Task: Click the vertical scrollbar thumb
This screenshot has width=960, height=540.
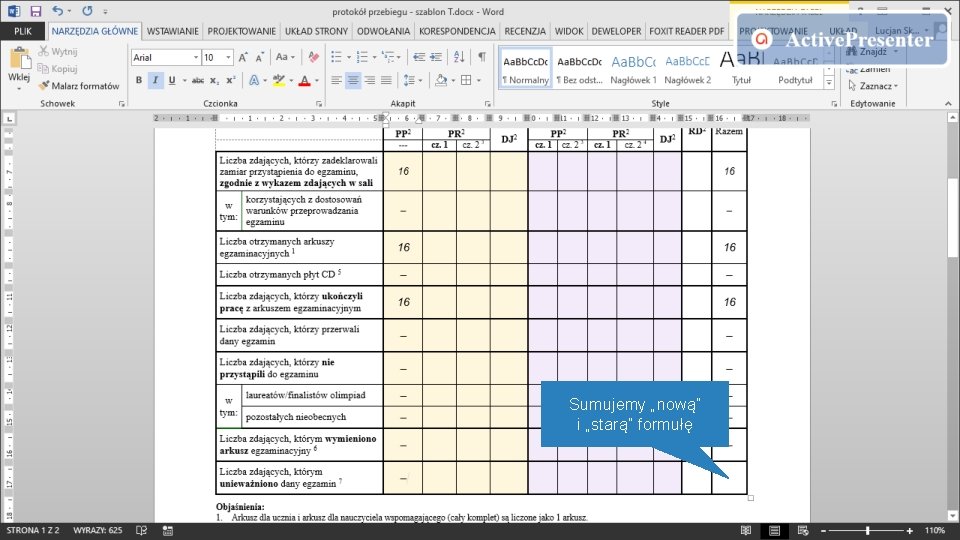Action: [x=953, y=218]
